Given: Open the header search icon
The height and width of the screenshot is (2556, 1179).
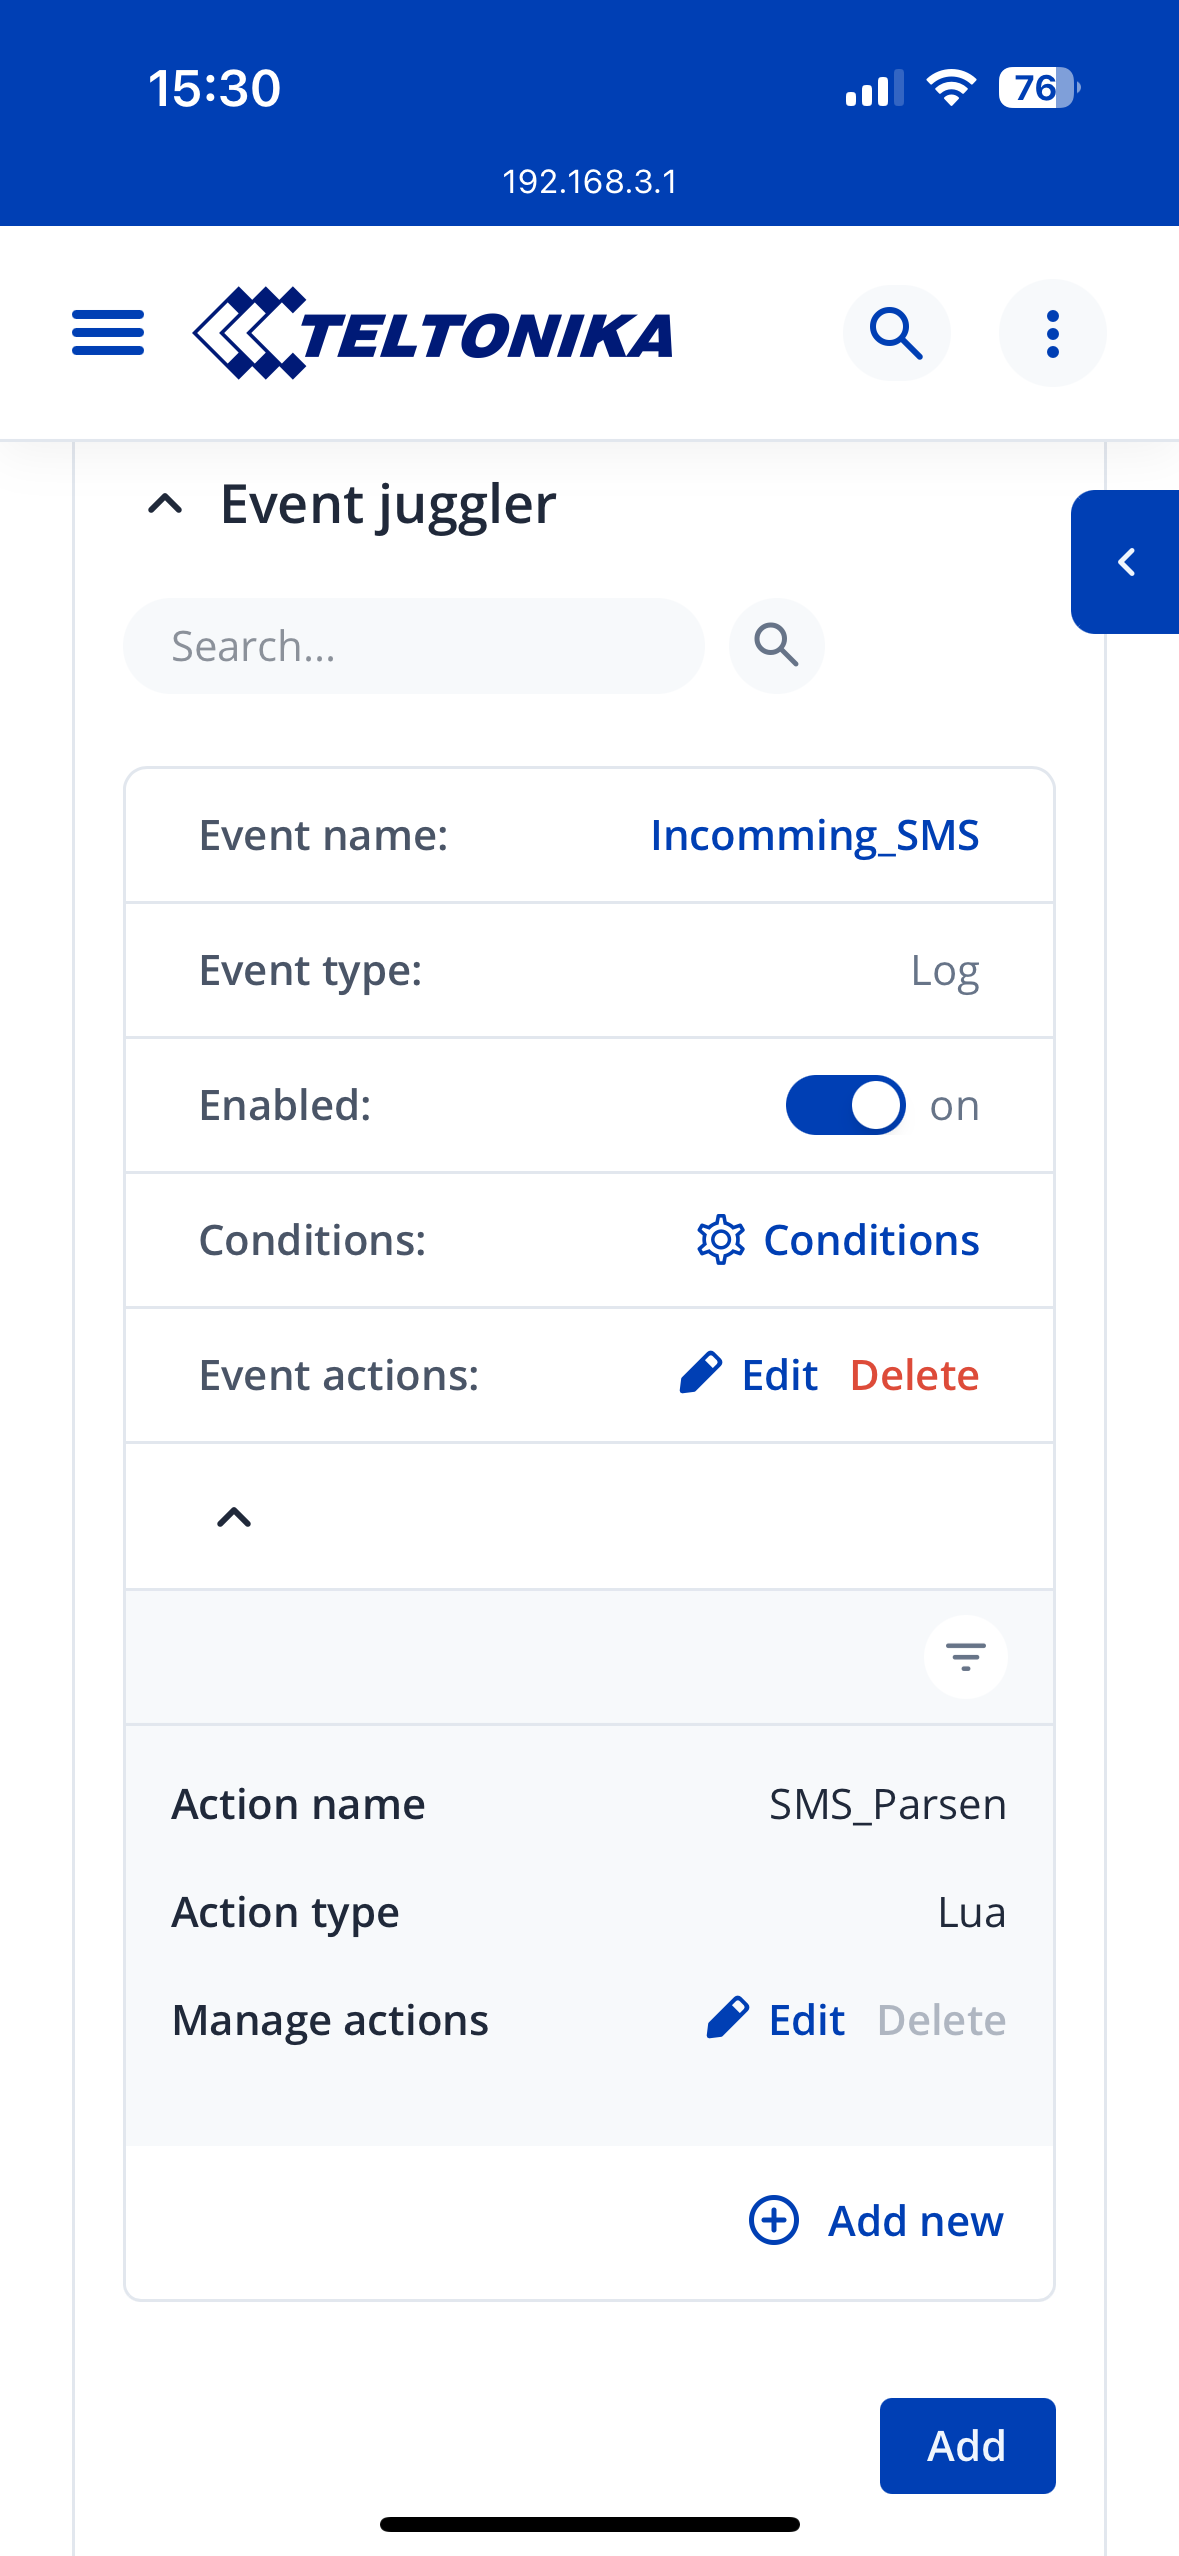Looking at the screenshot, I should [896, 333].
